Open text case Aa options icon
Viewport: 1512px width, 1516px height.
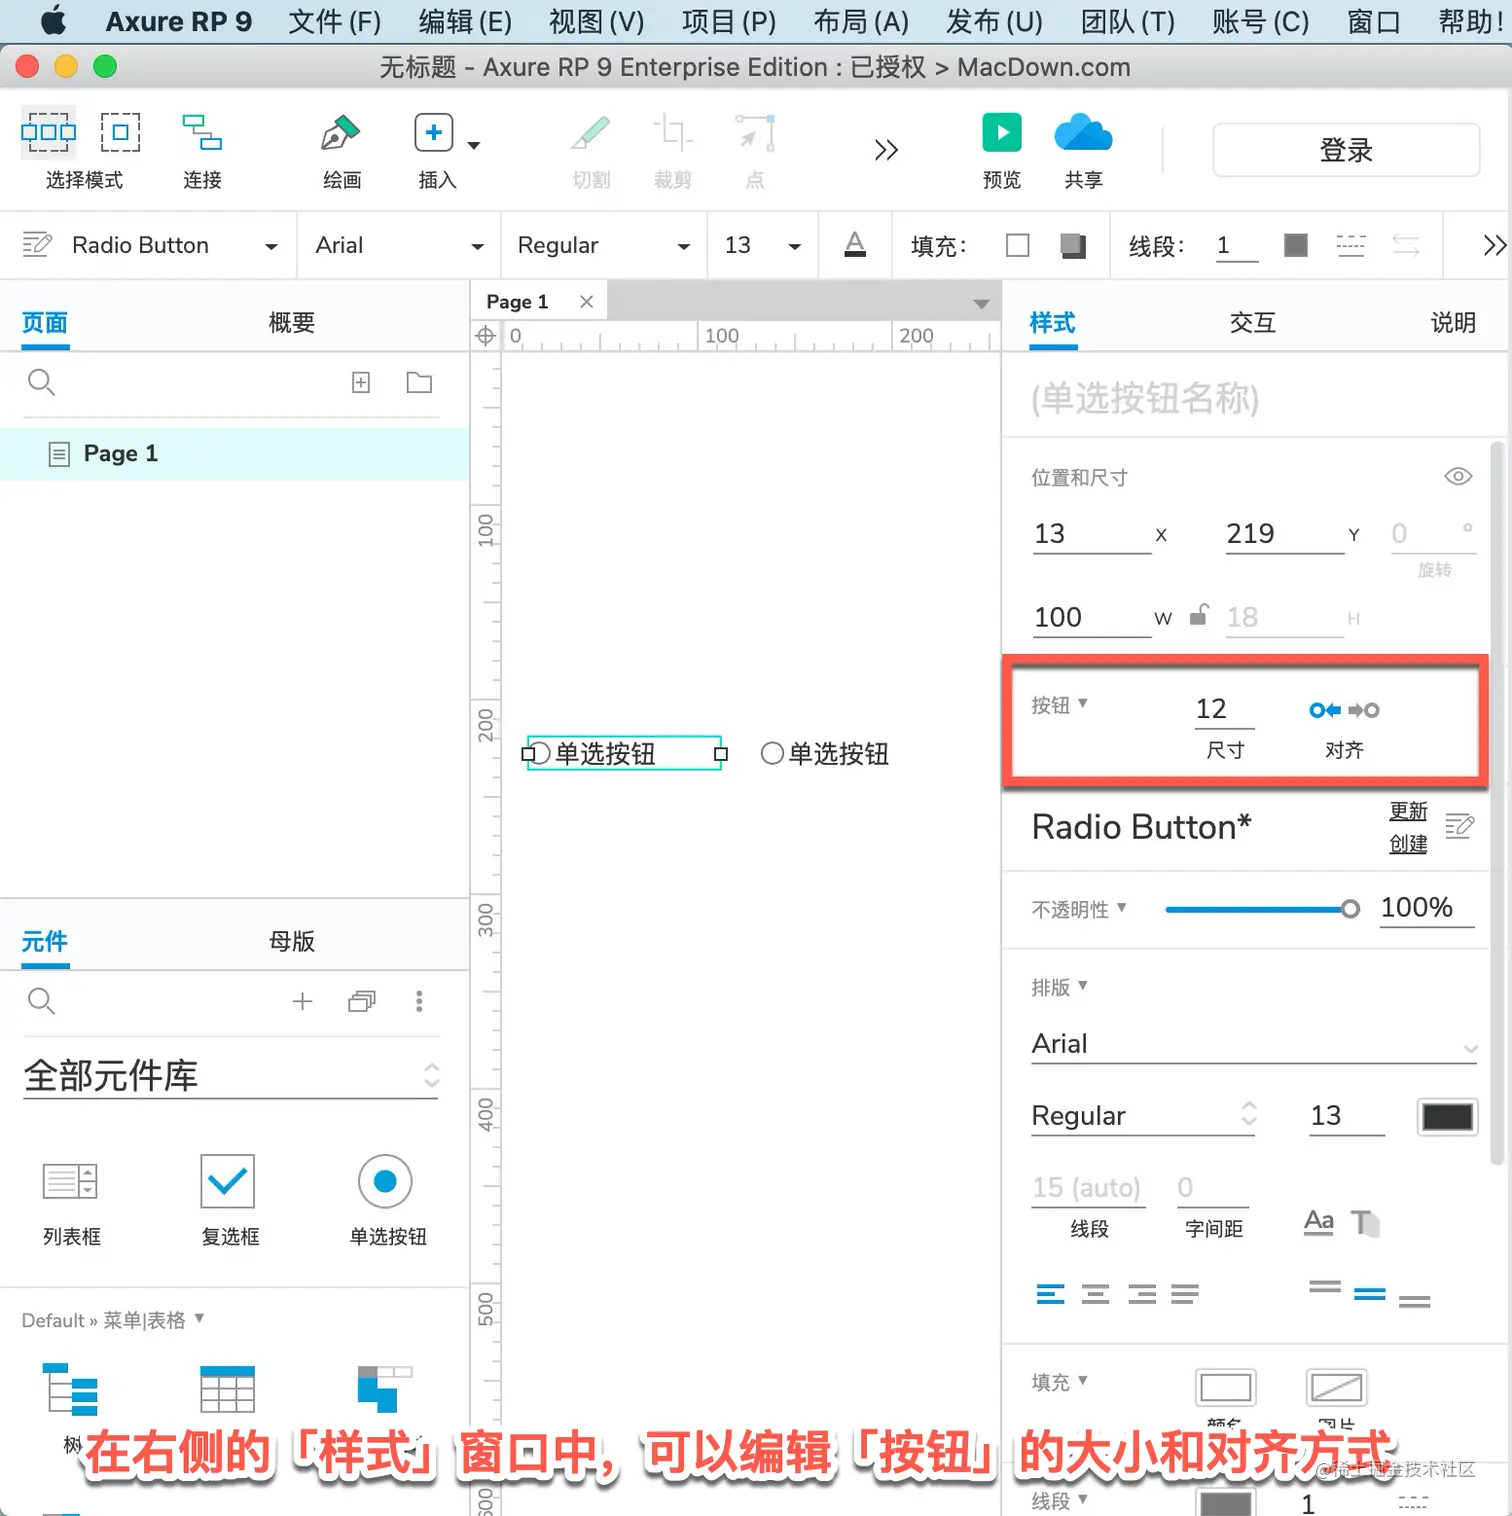(x=1318, y=1222)
